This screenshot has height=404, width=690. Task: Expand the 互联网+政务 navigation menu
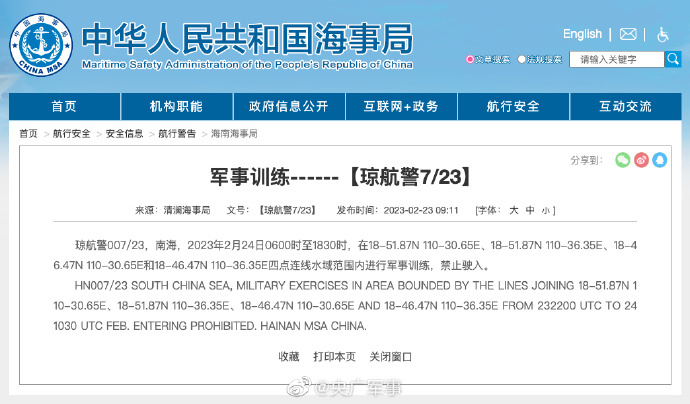pos(400,107)
